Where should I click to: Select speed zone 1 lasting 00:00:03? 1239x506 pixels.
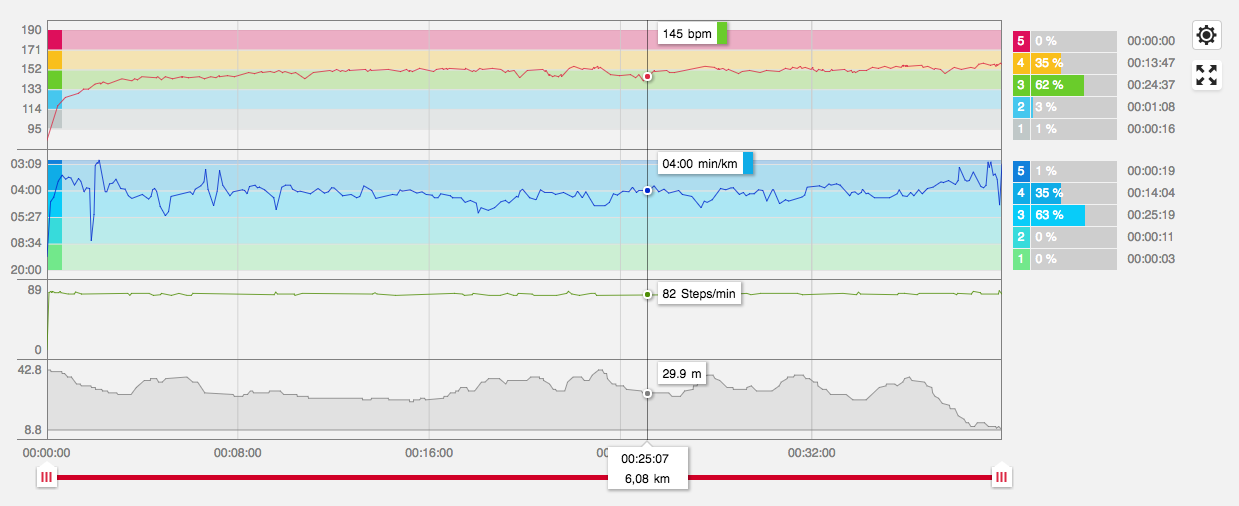tap(1064, 259)
